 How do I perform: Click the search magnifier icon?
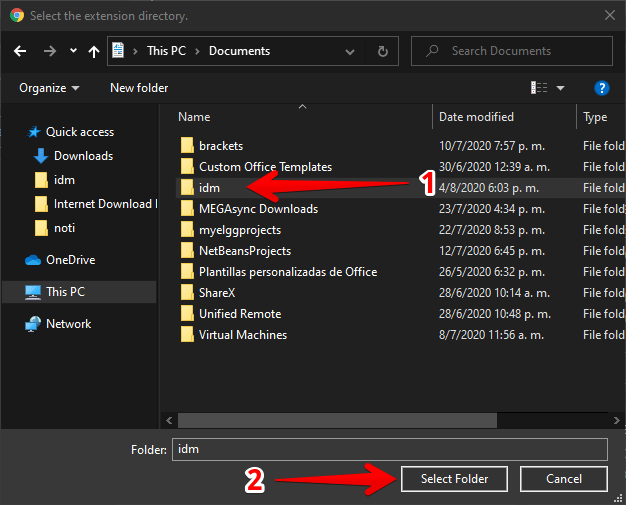[x=432, y=51]
